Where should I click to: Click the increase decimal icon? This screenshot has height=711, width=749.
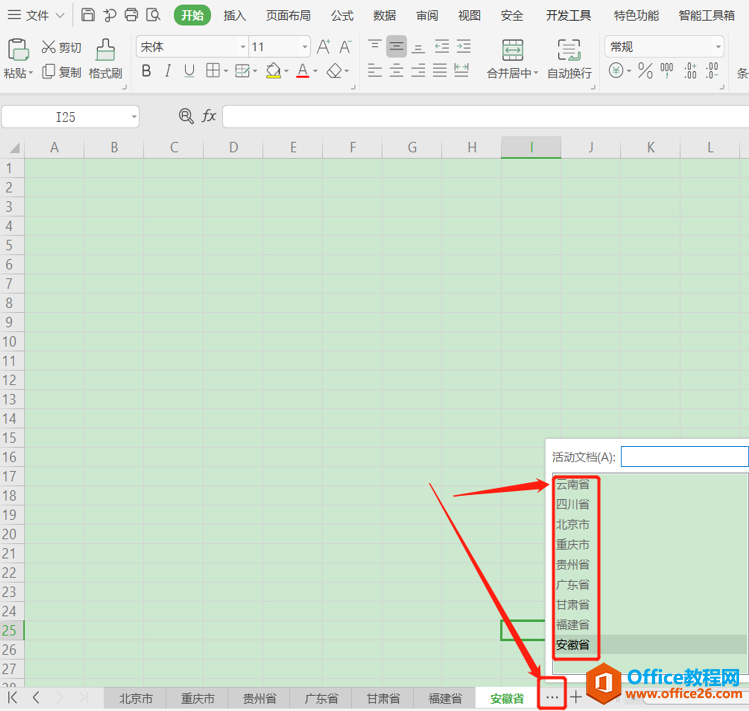(690, 71)
